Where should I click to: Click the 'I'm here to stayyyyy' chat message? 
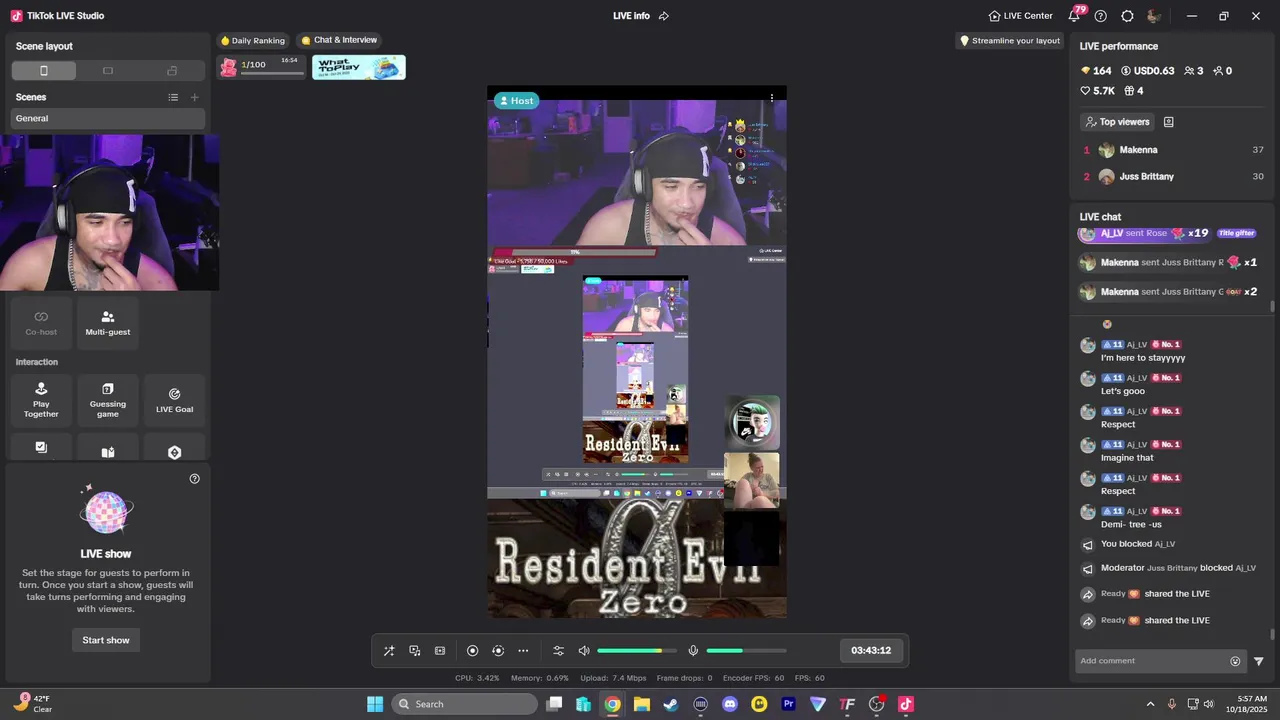pos(1143,358)
